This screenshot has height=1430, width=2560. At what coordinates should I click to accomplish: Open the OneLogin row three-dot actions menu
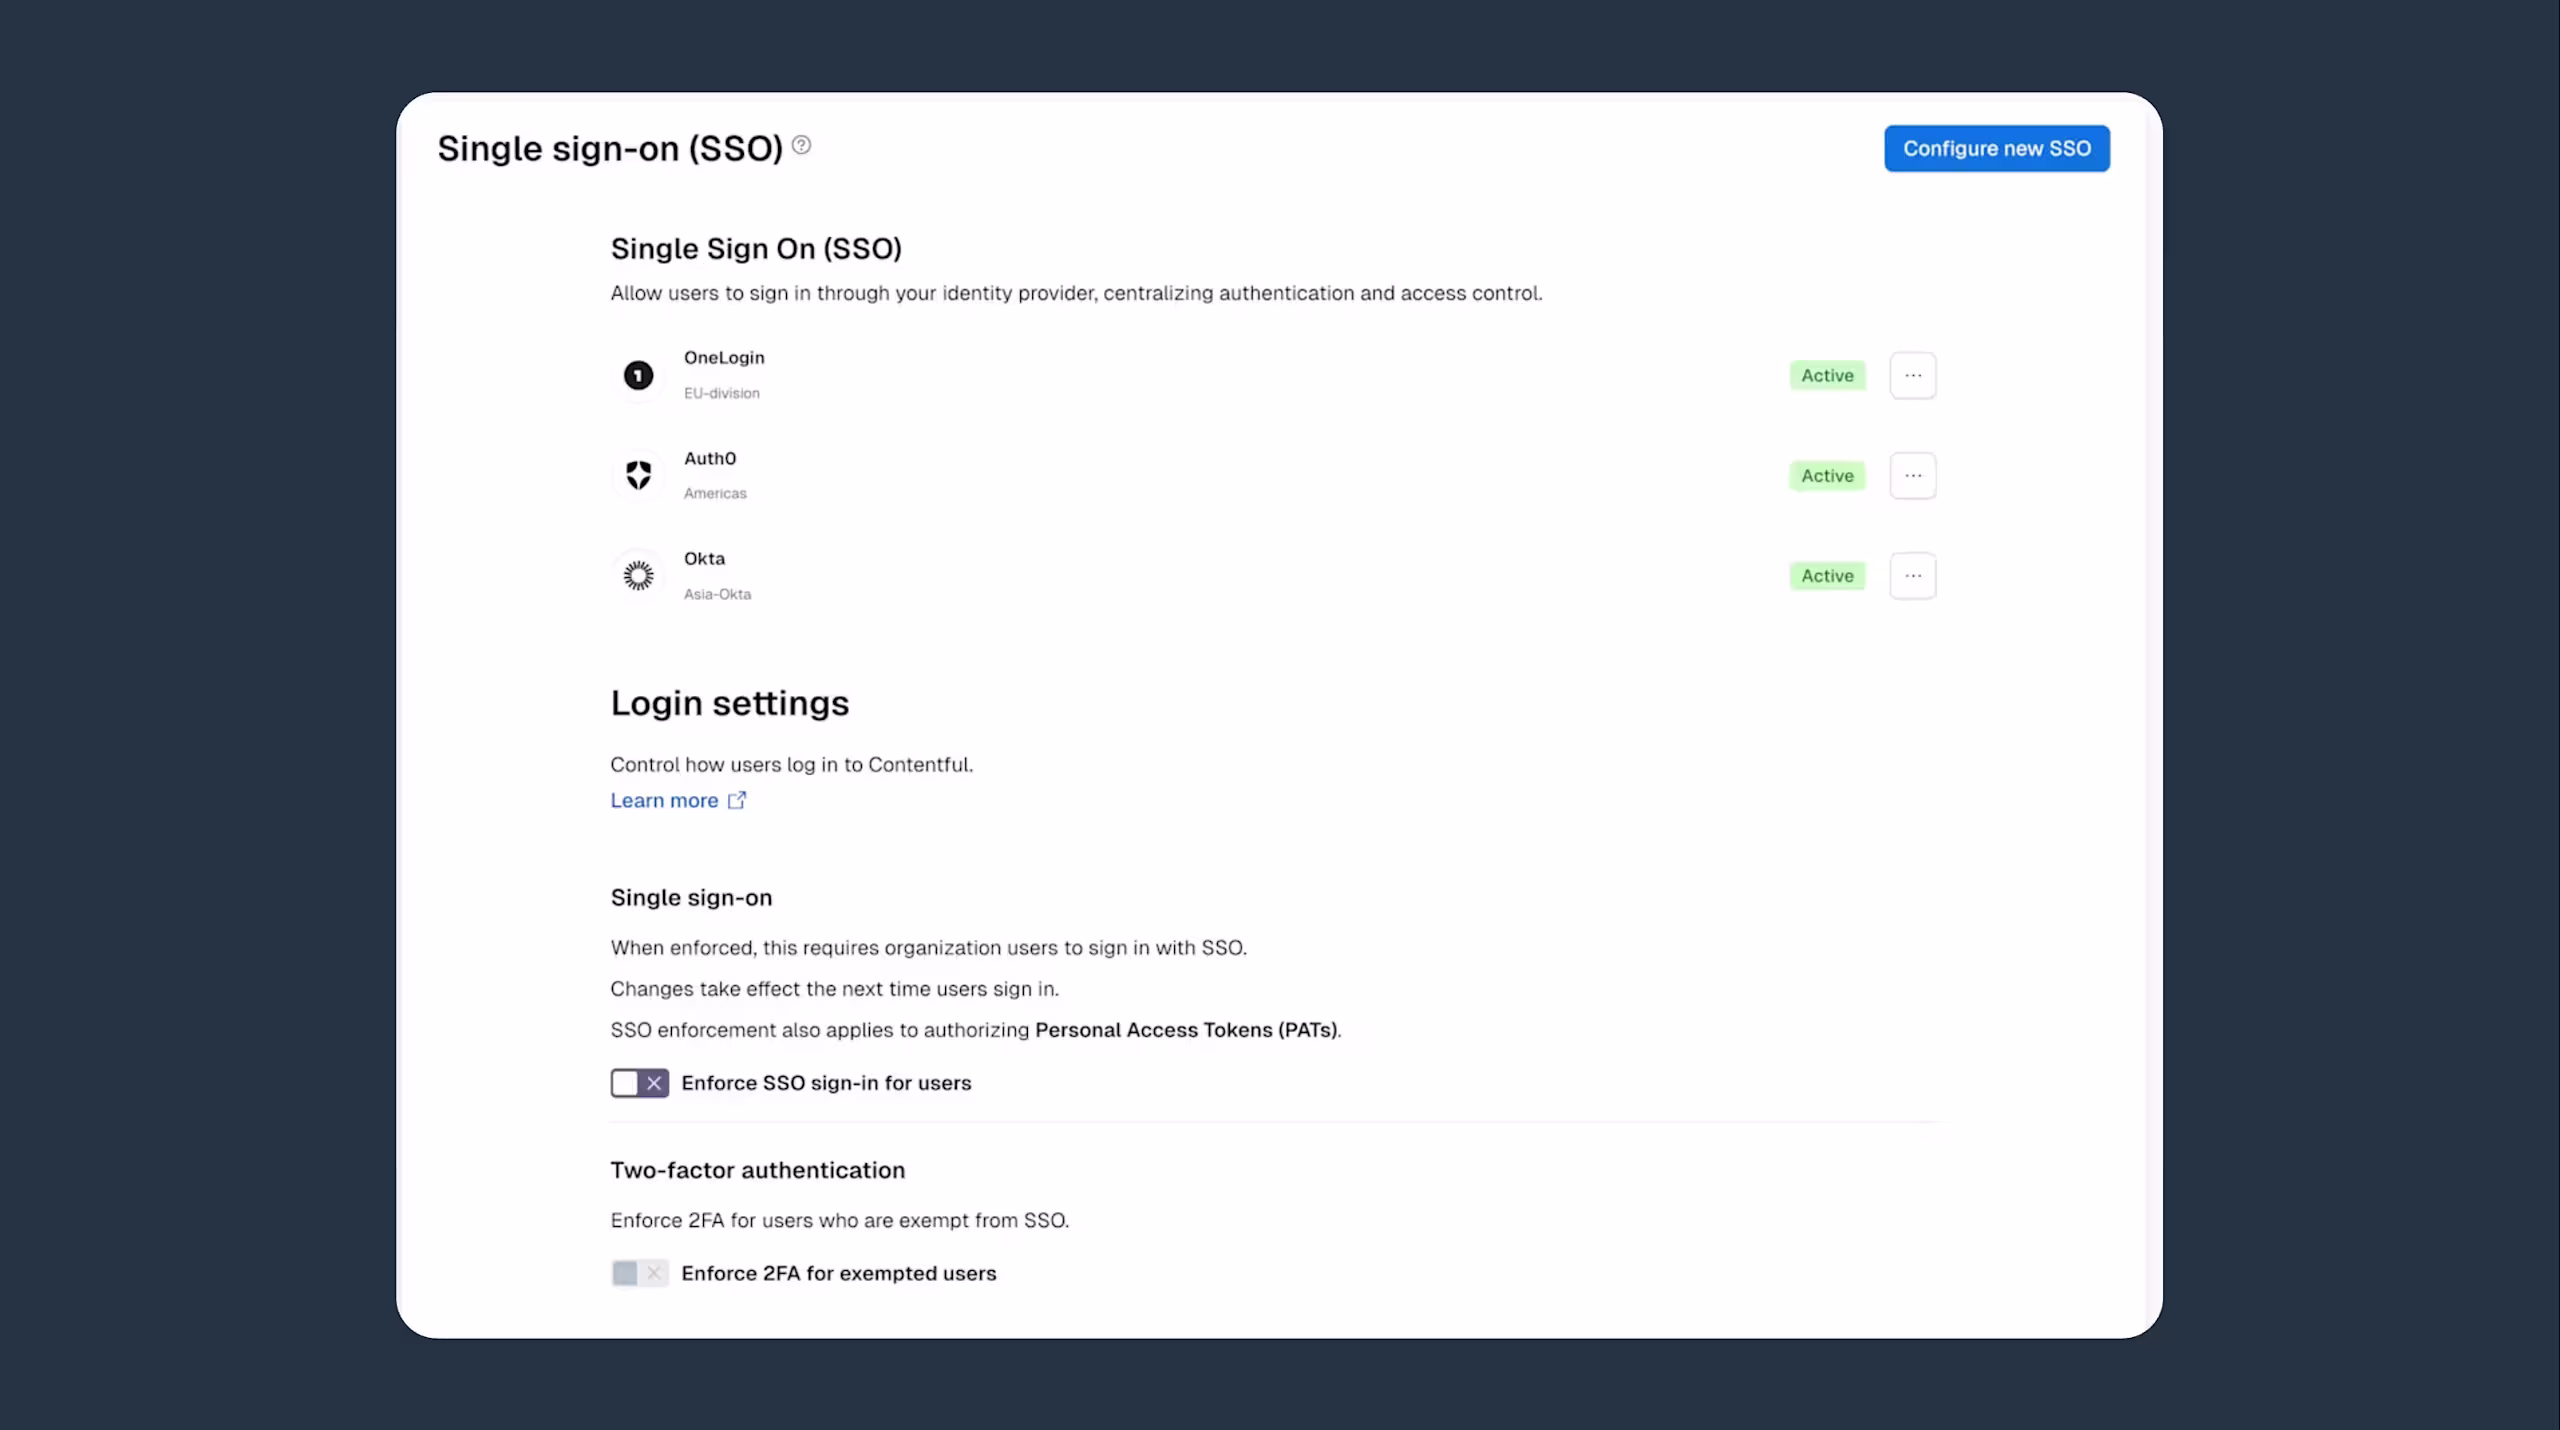[x=1913, y=376]
